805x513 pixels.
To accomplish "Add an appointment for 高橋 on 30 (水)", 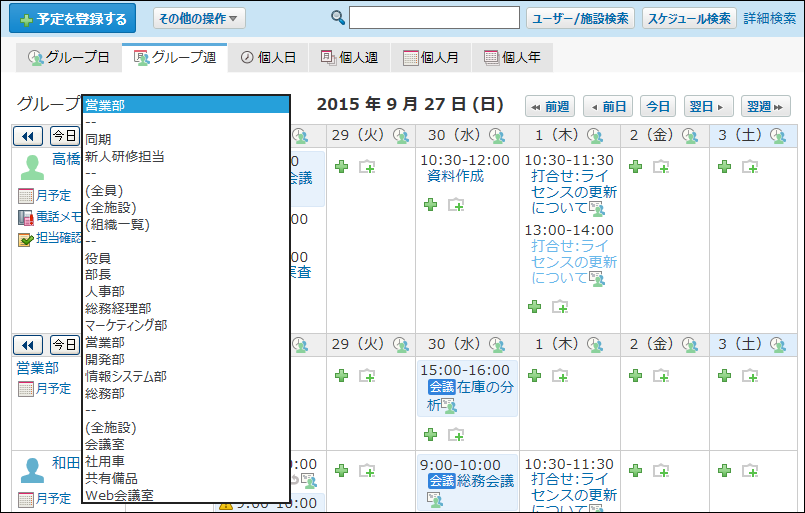I will [430, 205].
